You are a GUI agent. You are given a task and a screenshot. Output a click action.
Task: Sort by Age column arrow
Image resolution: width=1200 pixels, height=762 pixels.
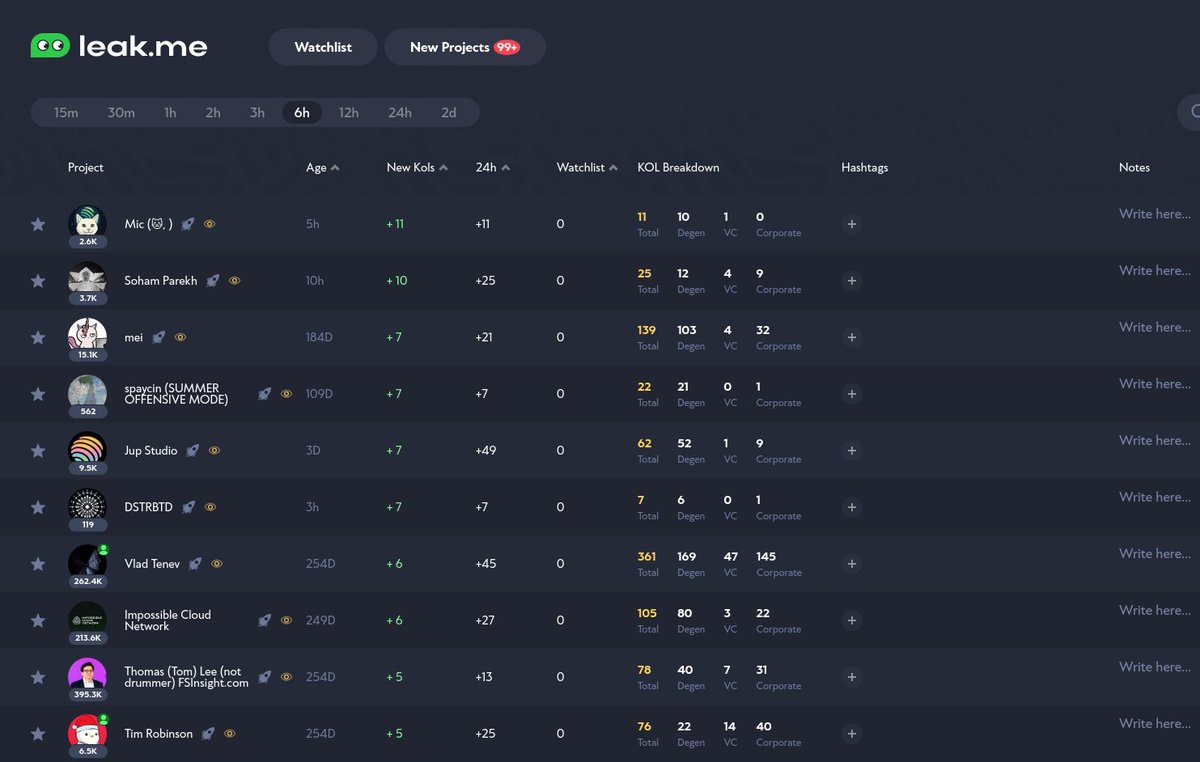pos(335,168)
